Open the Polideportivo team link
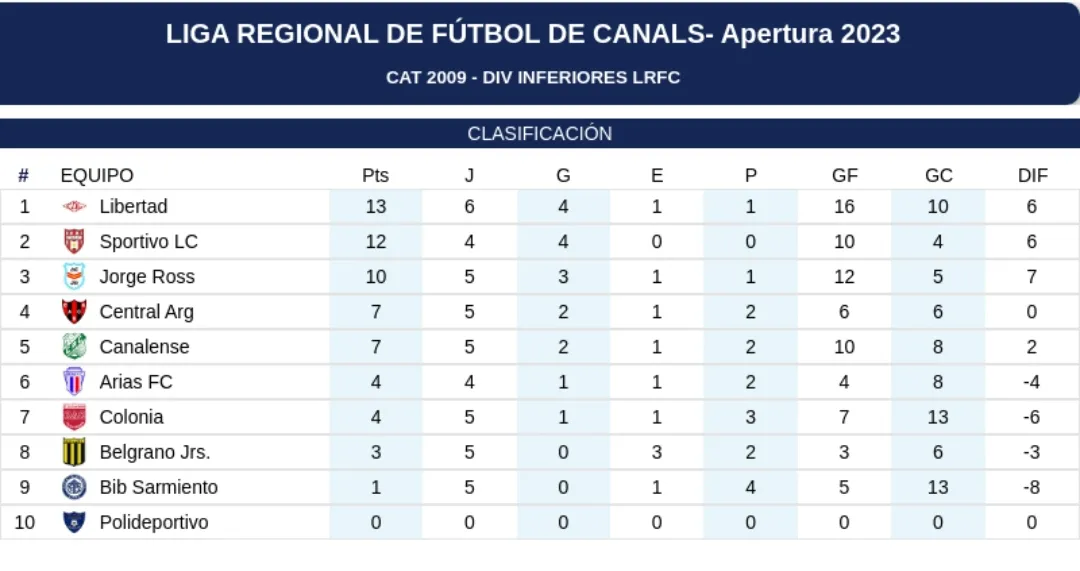 [x=154, y=522]
